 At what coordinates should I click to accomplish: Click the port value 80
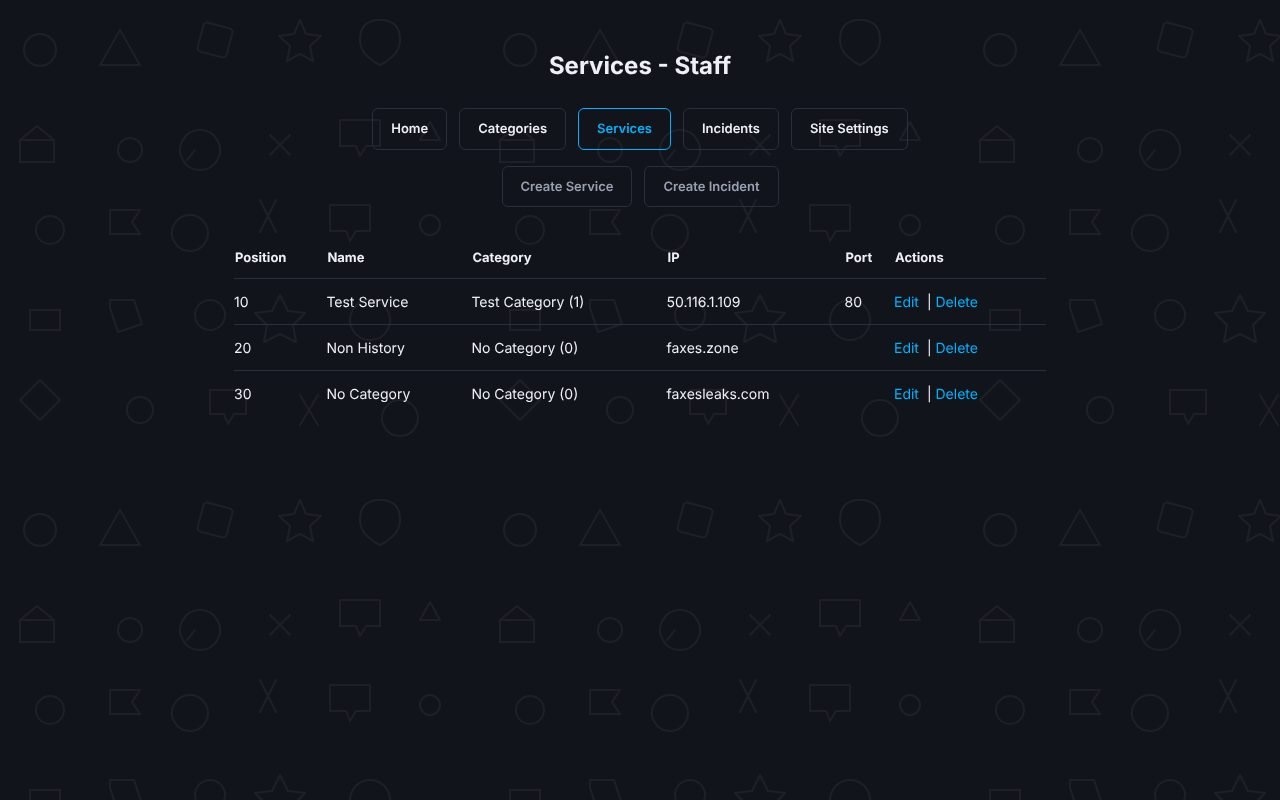tap(853, 302)
